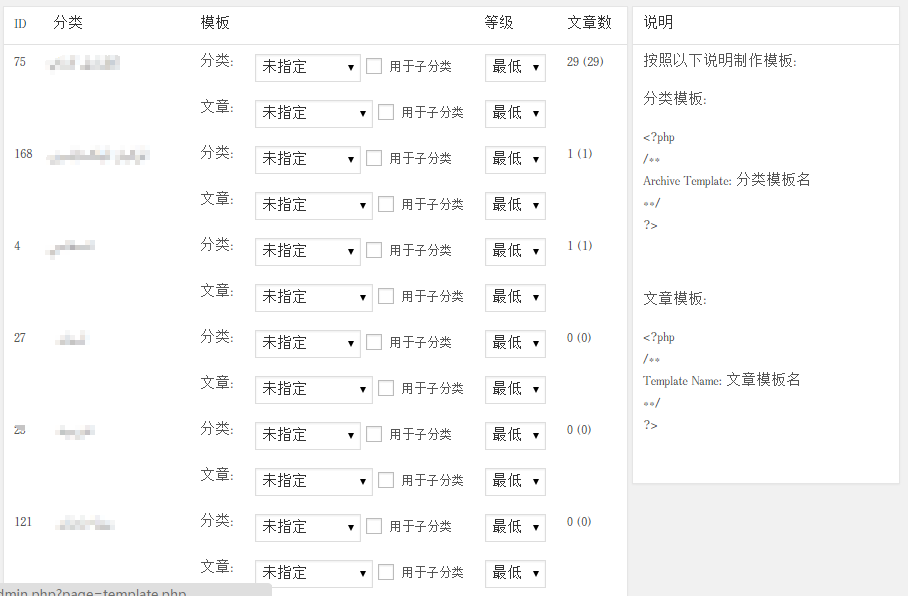Click the 29 (29) article count link
This screenshot has width=908, height=596.
[x=585, y=62]
